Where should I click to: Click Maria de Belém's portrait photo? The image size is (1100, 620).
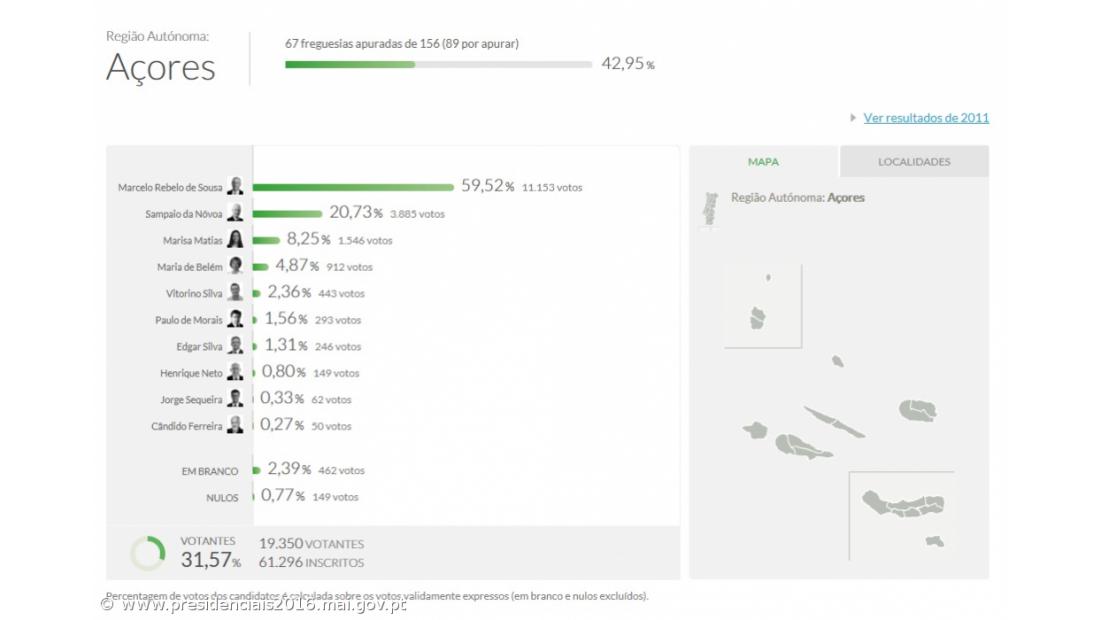tap(235, 266)
